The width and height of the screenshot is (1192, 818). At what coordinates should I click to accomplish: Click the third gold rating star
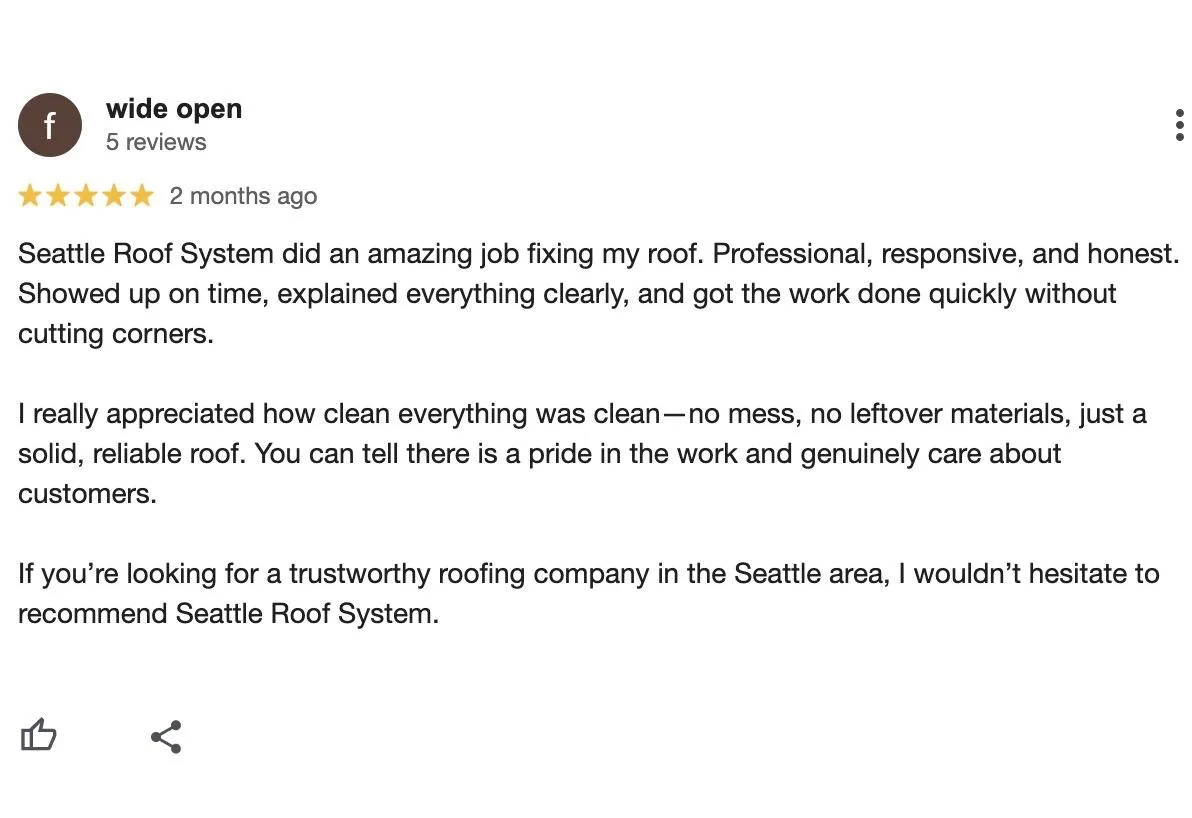[x=86, y=195]
